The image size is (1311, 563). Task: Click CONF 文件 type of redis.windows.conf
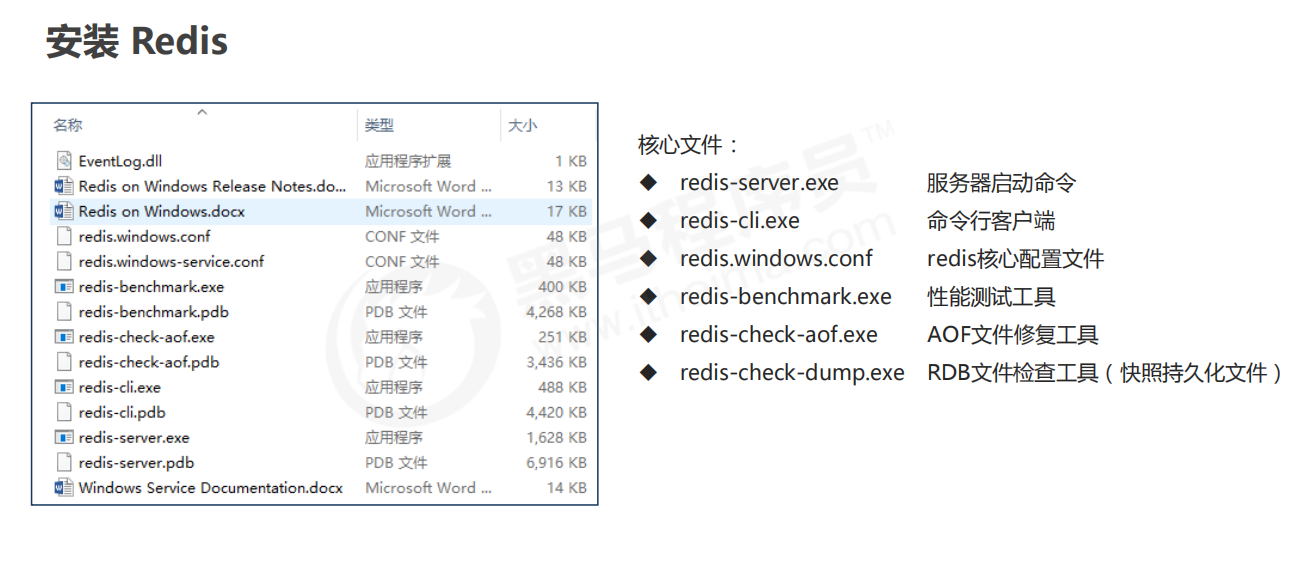pos(402,236)
